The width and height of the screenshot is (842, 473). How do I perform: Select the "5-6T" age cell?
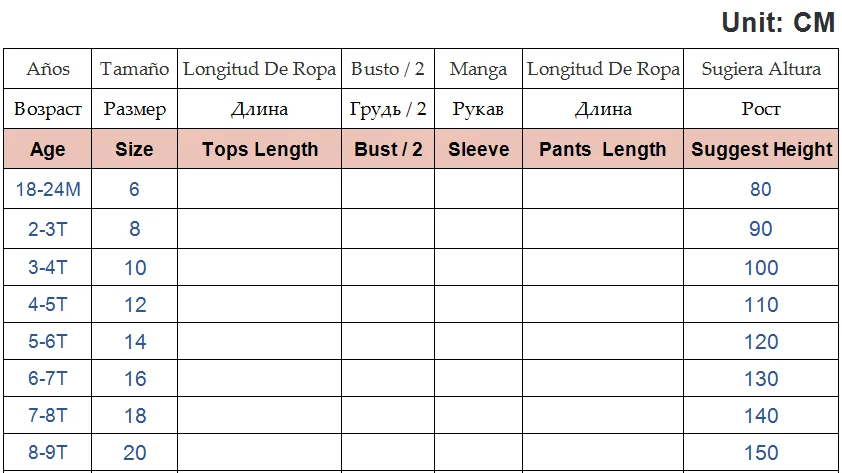click(x=48, y=342)
